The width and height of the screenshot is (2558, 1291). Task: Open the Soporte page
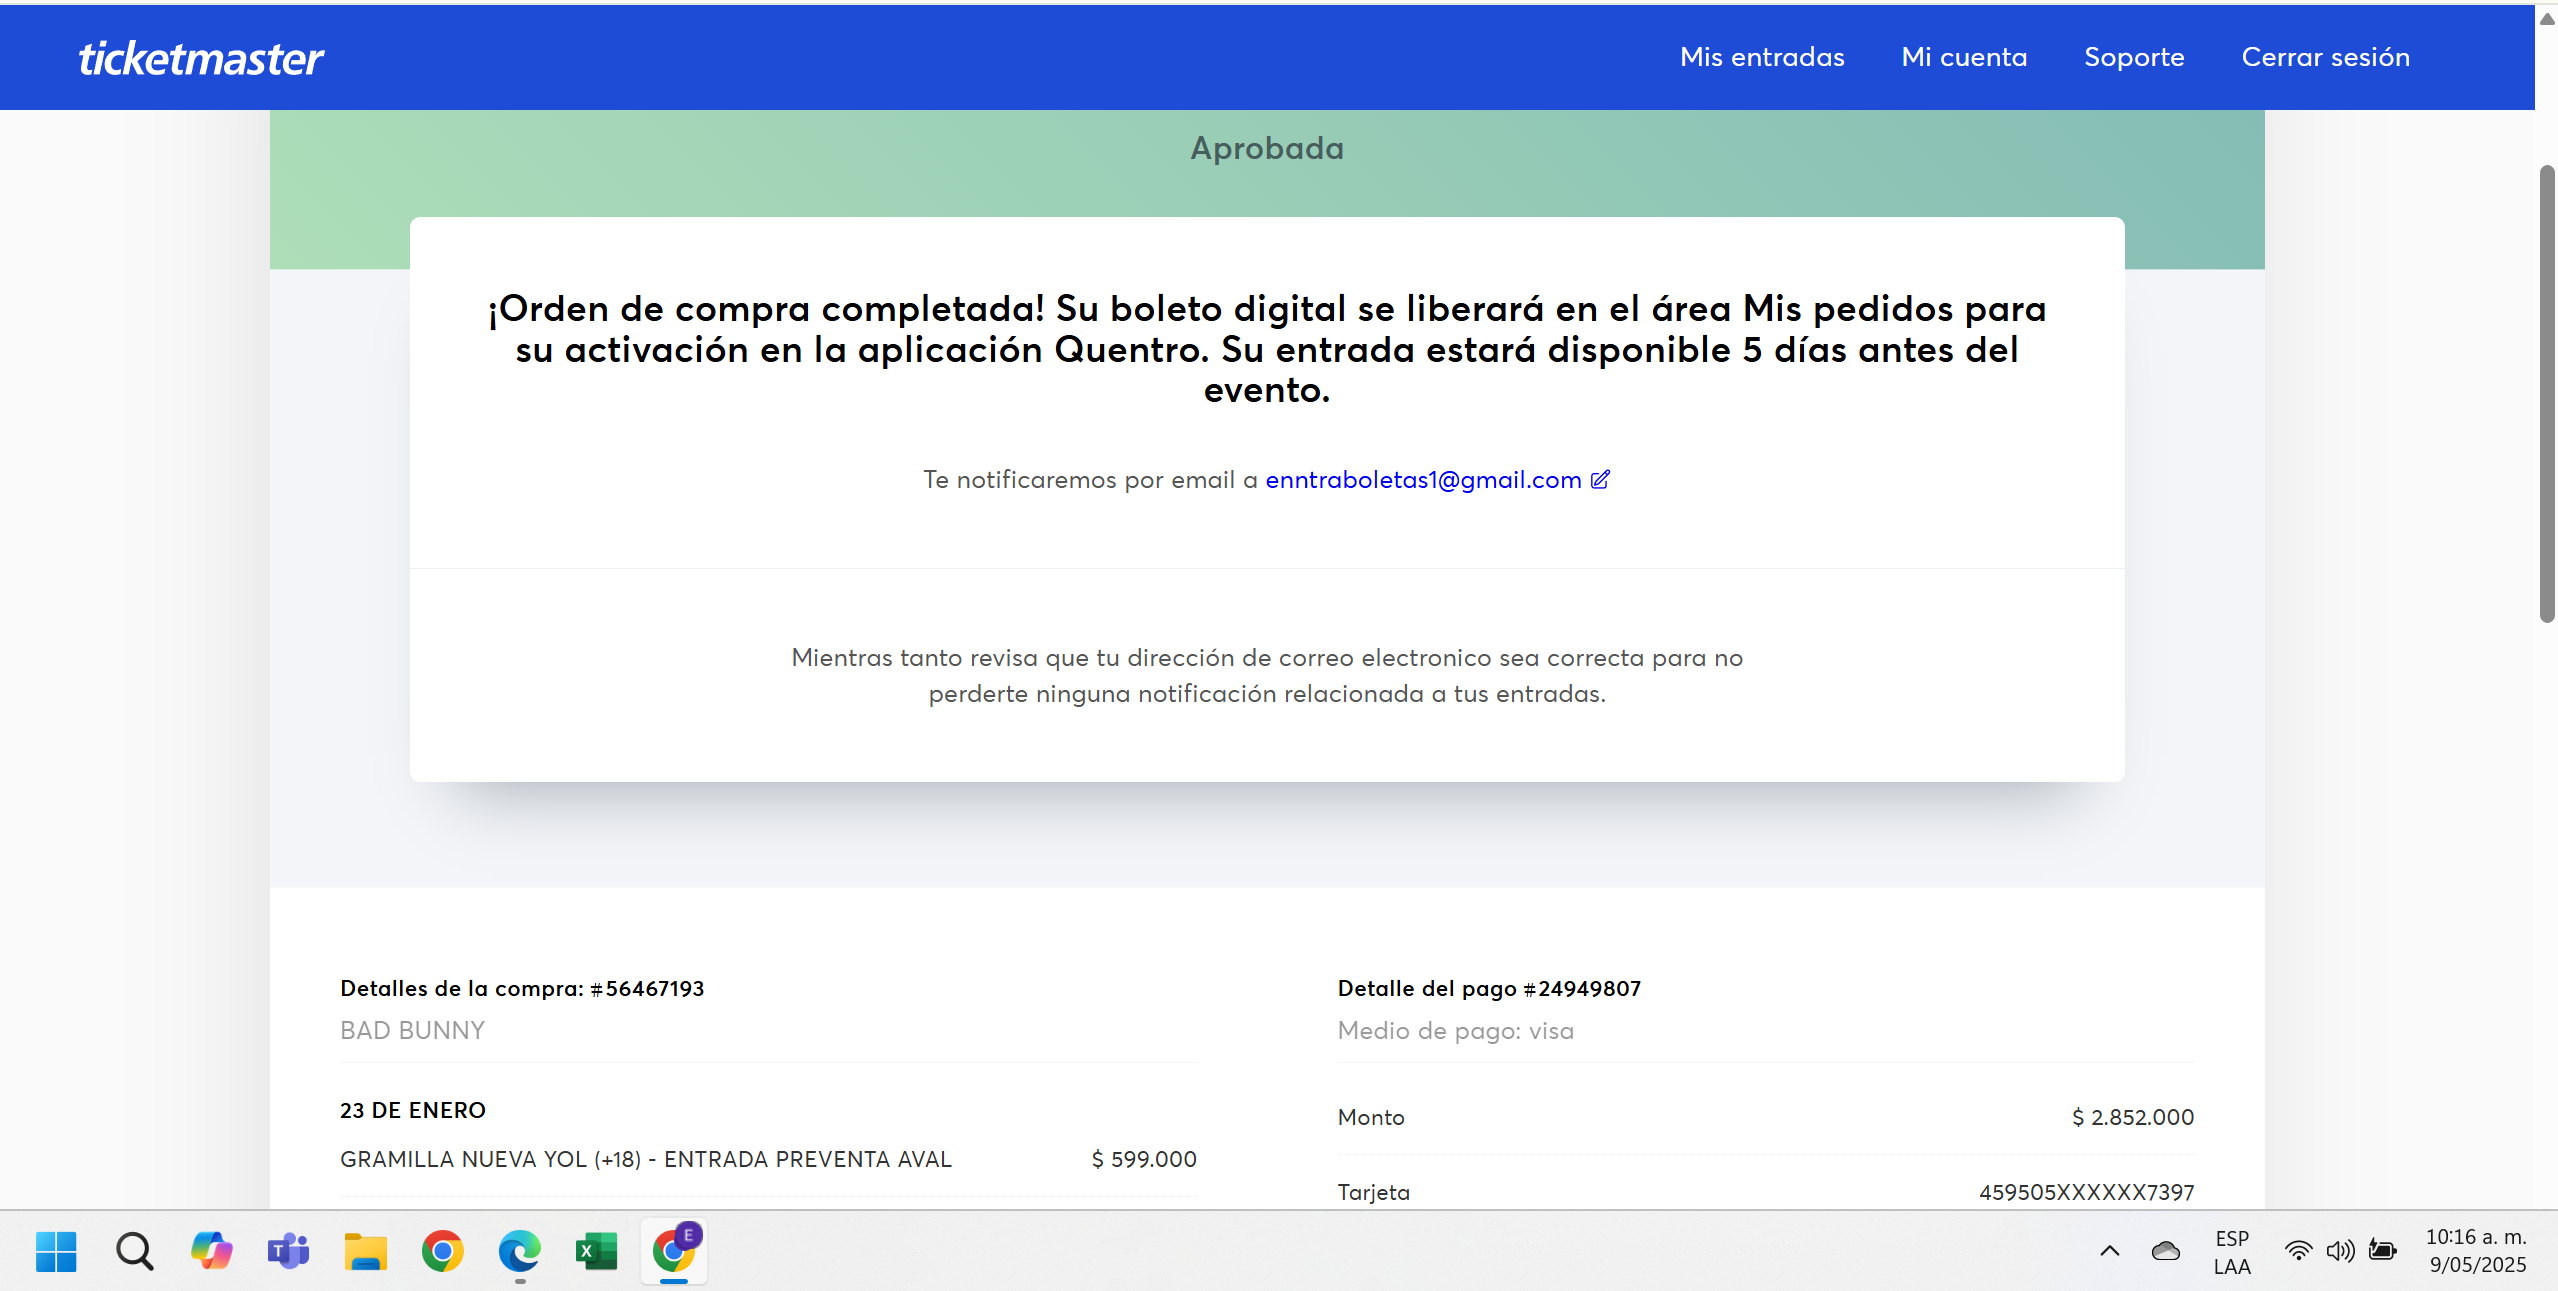[2134, 57]
